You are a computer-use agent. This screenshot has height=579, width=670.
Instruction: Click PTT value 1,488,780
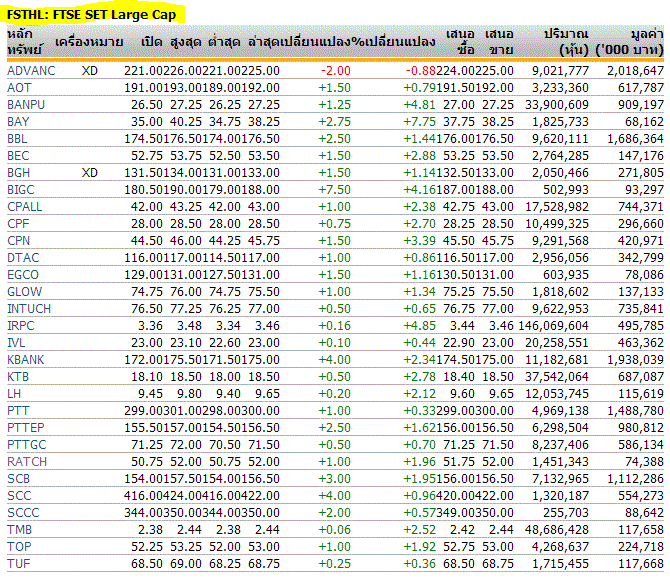pyautogui.click(x=635, y=411)
